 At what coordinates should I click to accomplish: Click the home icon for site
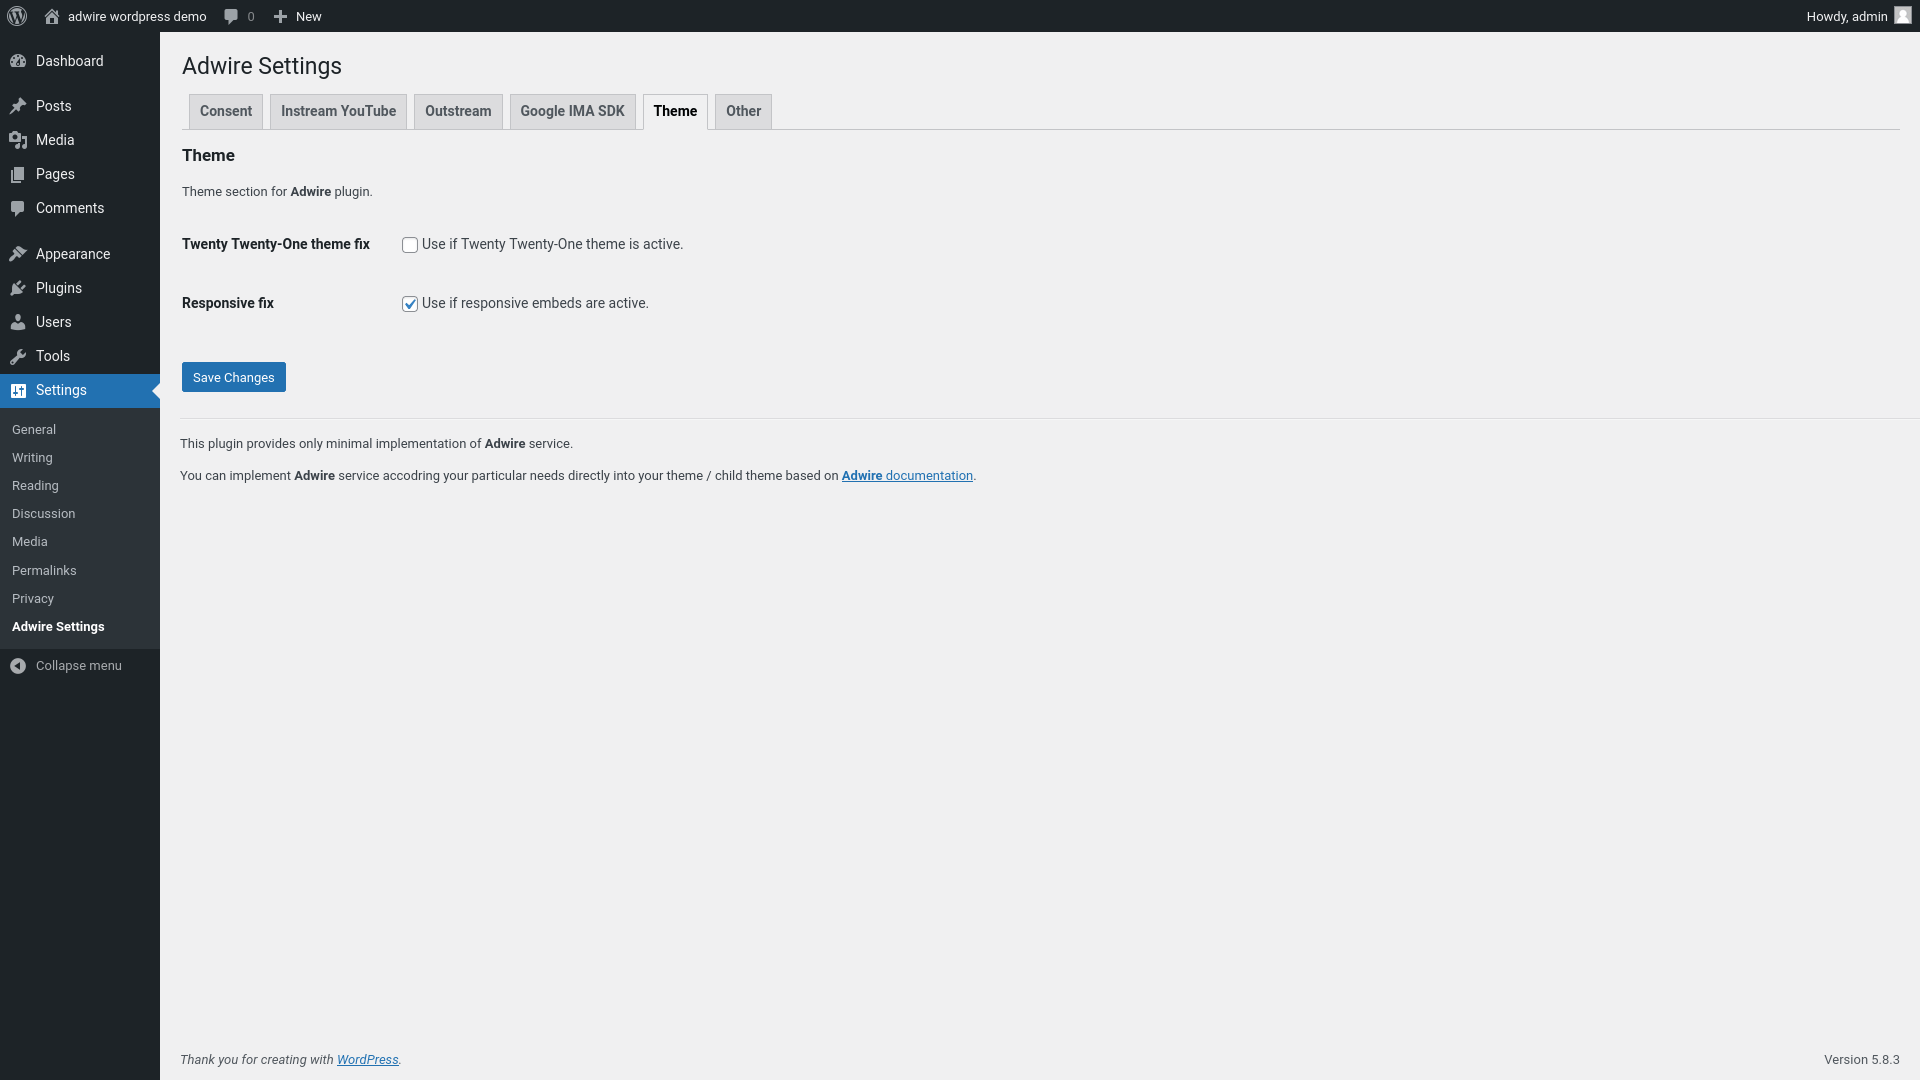click(52, 16)
